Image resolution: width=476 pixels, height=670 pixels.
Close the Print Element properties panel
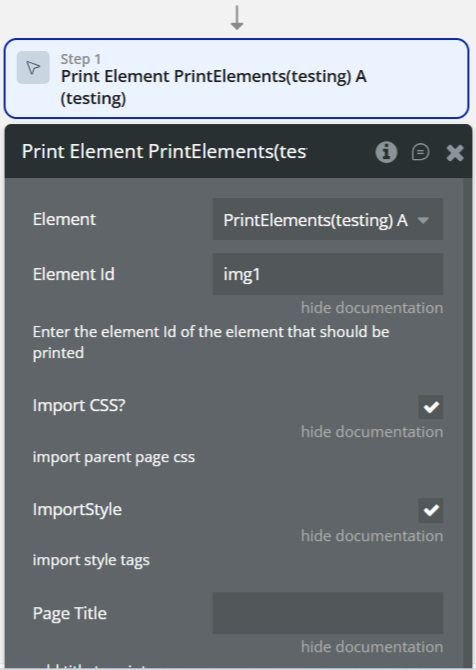coord(455,153)
